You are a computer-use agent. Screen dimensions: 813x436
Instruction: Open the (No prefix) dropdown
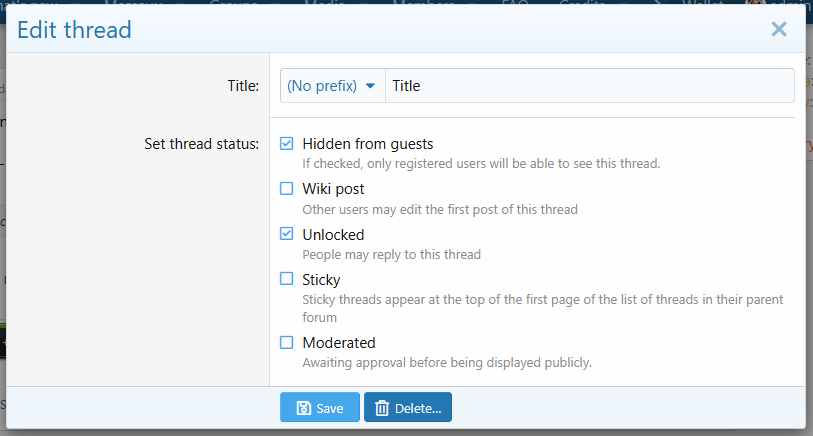tap(332, 86)
